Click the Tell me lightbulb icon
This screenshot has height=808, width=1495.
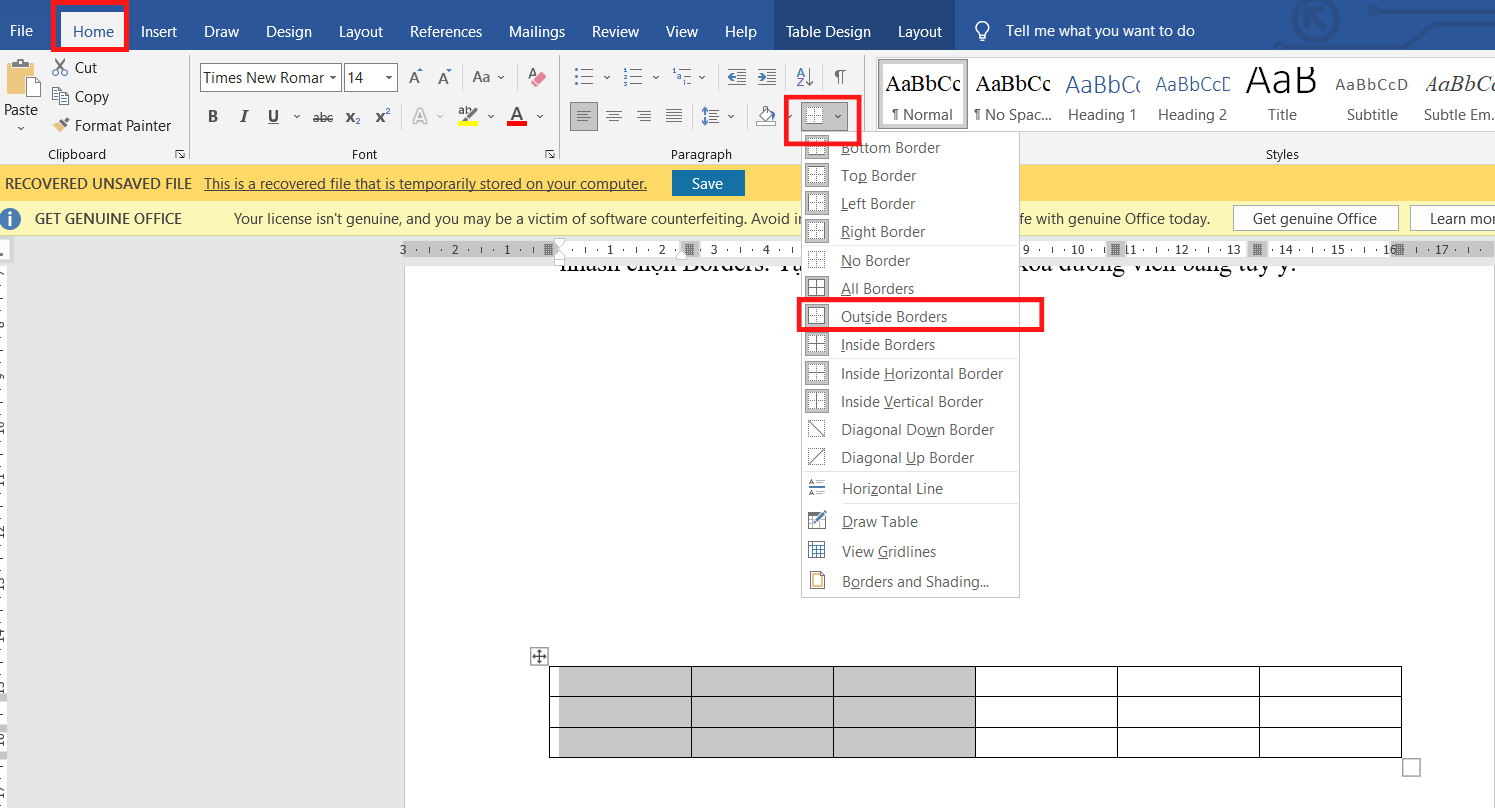click(983, 30)
